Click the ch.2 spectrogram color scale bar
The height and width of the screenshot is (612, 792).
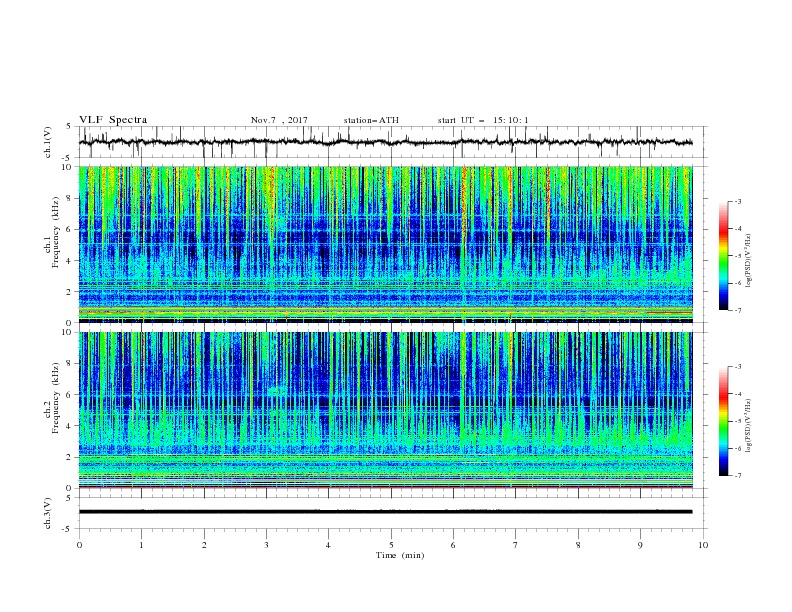coord(723,421)
